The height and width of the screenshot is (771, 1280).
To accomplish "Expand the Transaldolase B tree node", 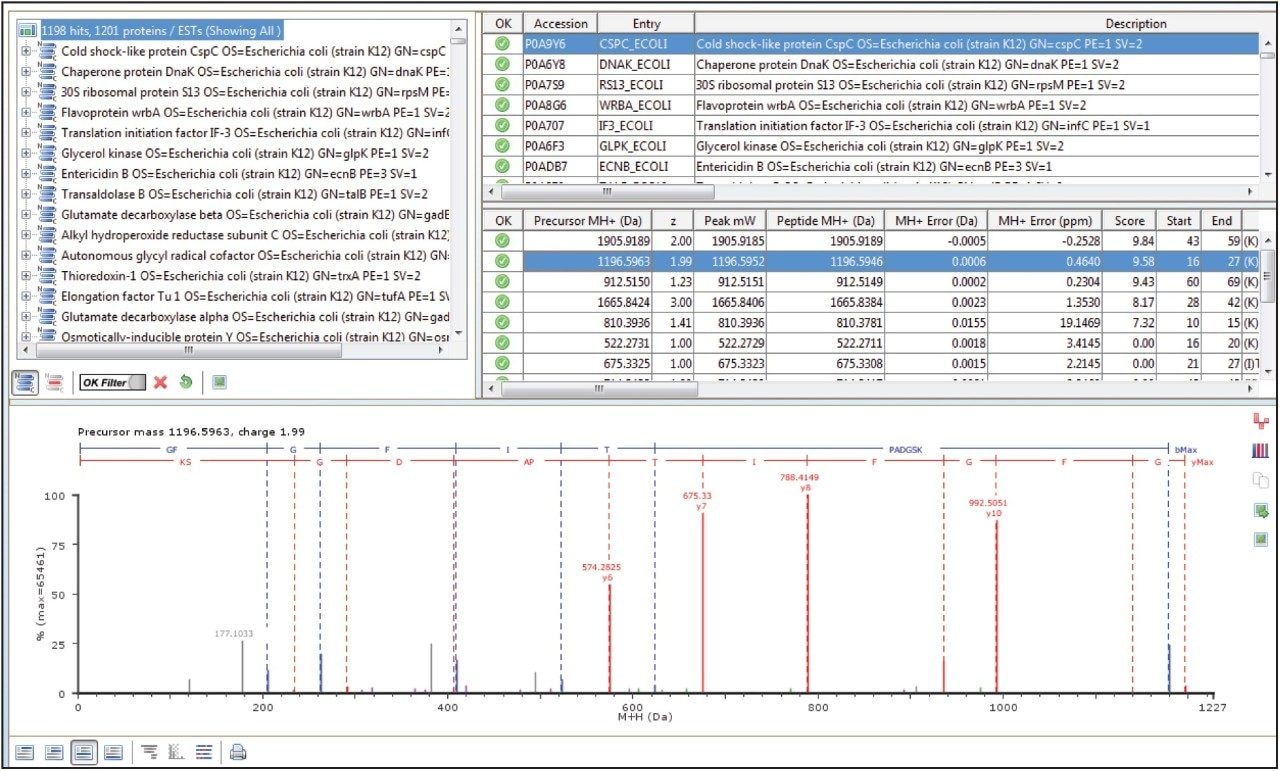I will point(25,193).
